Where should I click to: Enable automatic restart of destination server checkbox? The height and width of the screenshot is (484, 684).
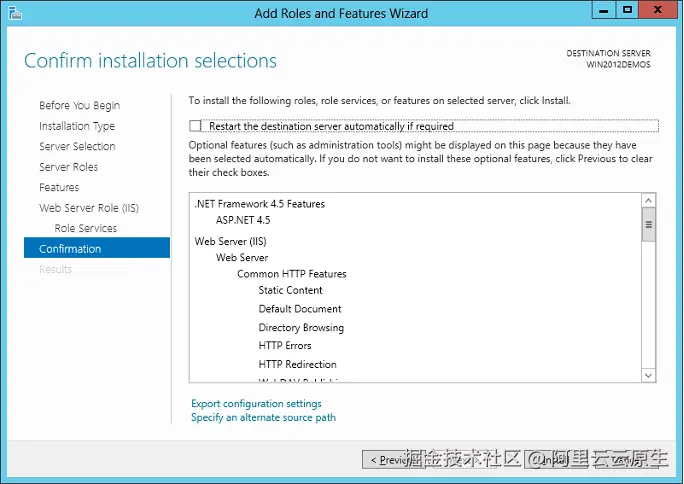(195, 126)
